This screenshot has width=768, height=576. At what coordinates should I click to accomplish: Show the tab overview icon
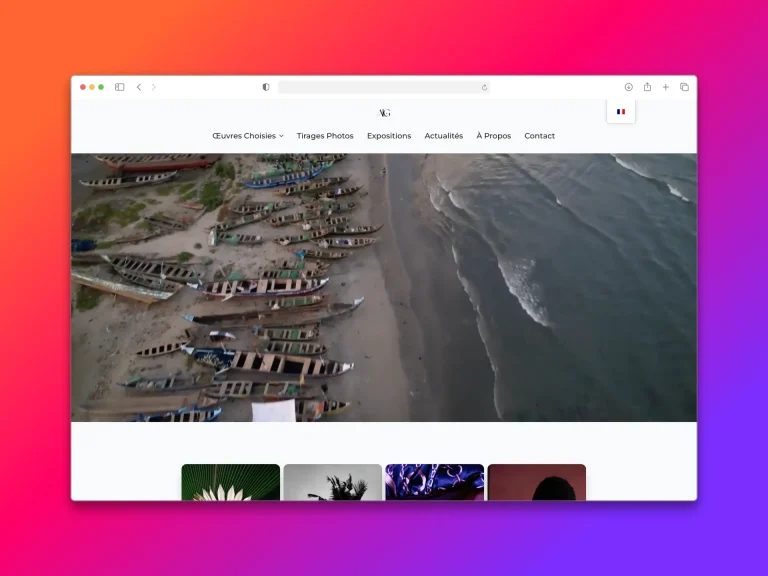pyautogui.click(x=684, y=87)
